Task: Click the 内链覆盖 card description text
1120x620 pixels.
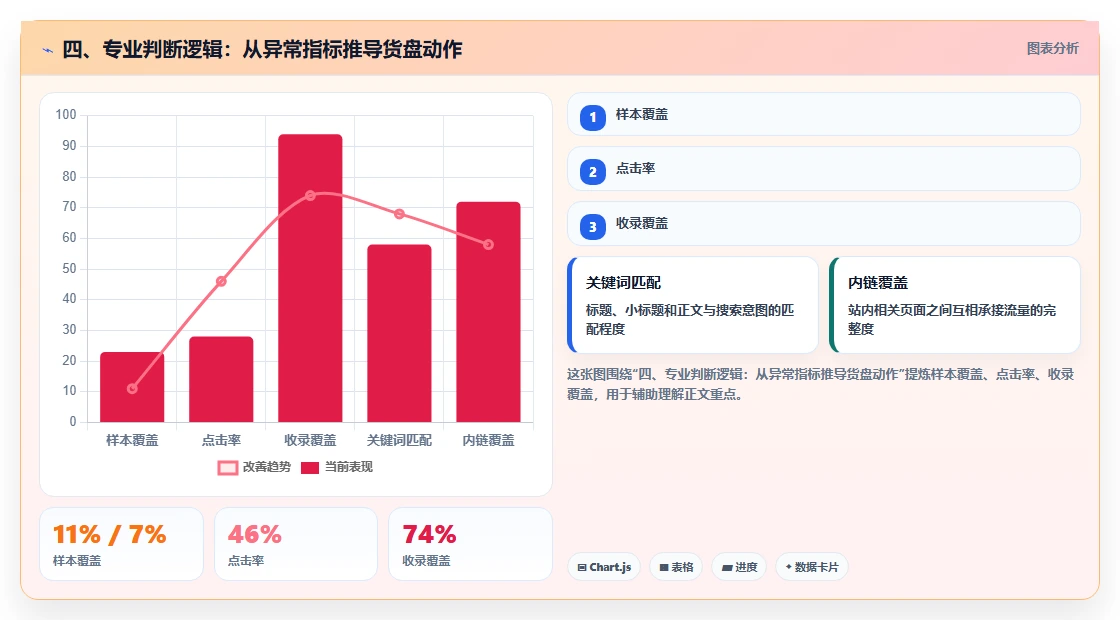Action: [x=952, y=320]
